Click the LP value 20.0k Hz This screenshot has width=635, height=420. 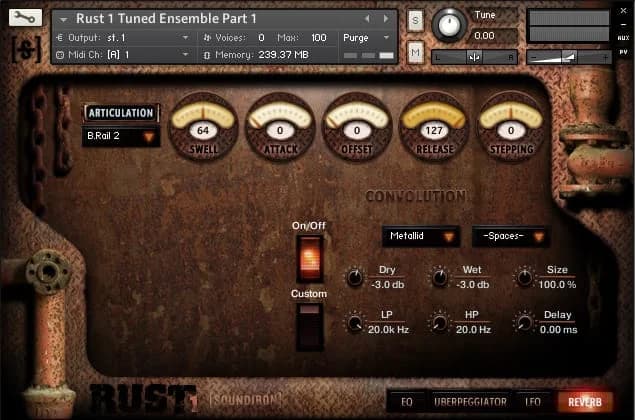(388, 330)
